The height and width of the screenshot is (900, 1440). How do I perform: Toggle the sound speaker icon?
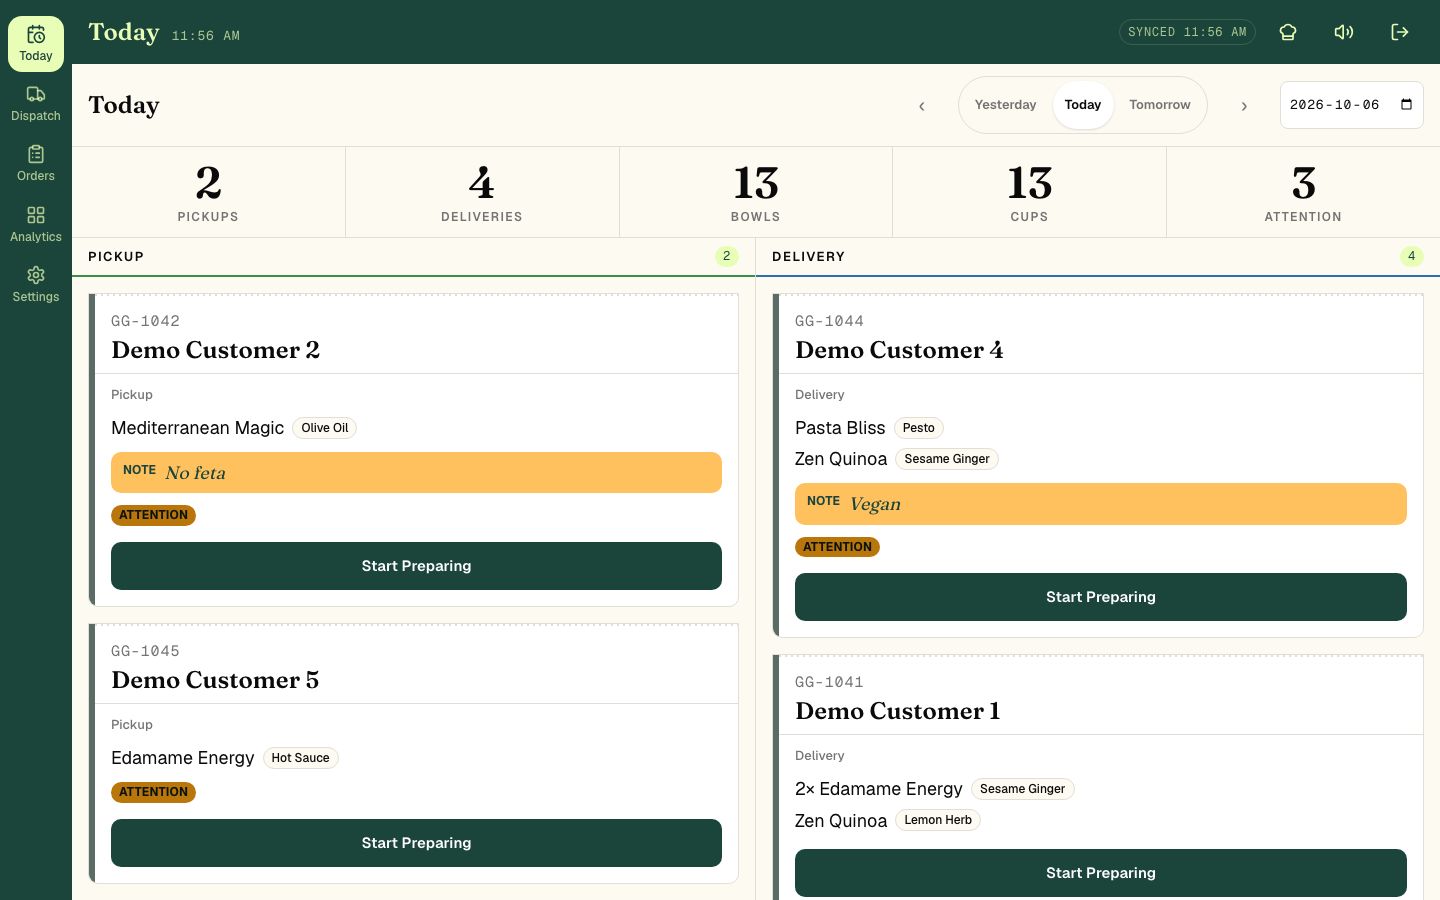(x=1344, y=32)
